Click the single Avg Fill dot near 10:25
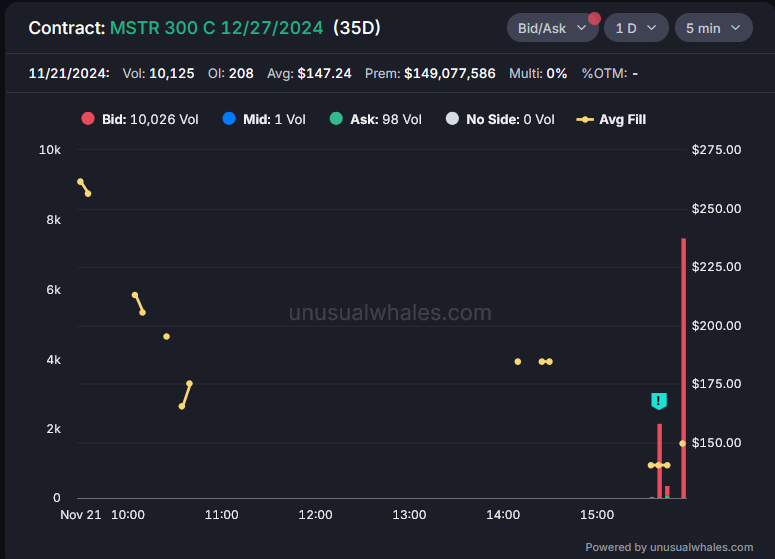 point(167,337)
